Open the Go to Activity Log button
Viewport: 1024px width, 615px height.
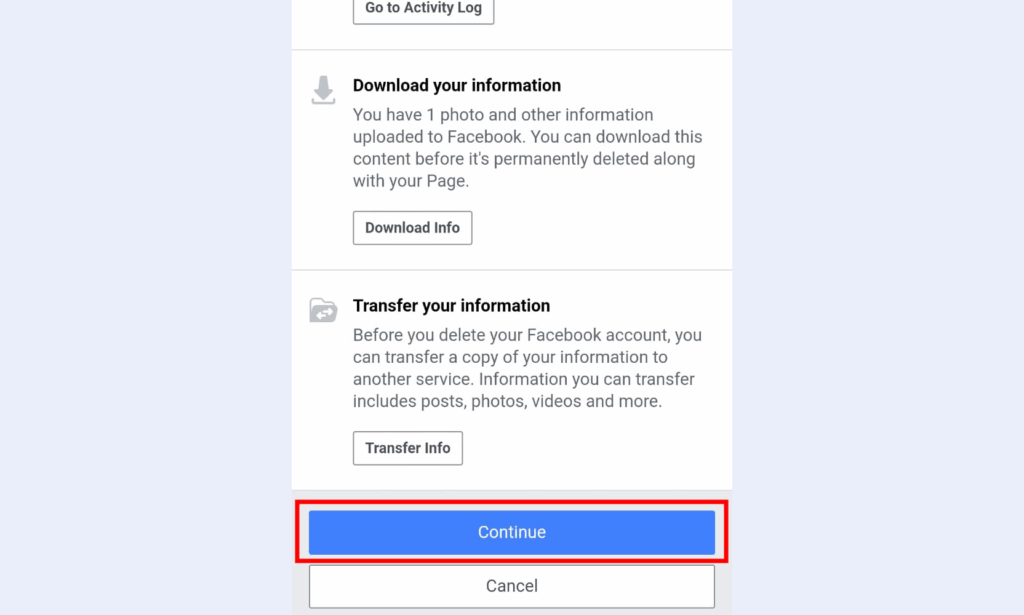click(423, 10)
